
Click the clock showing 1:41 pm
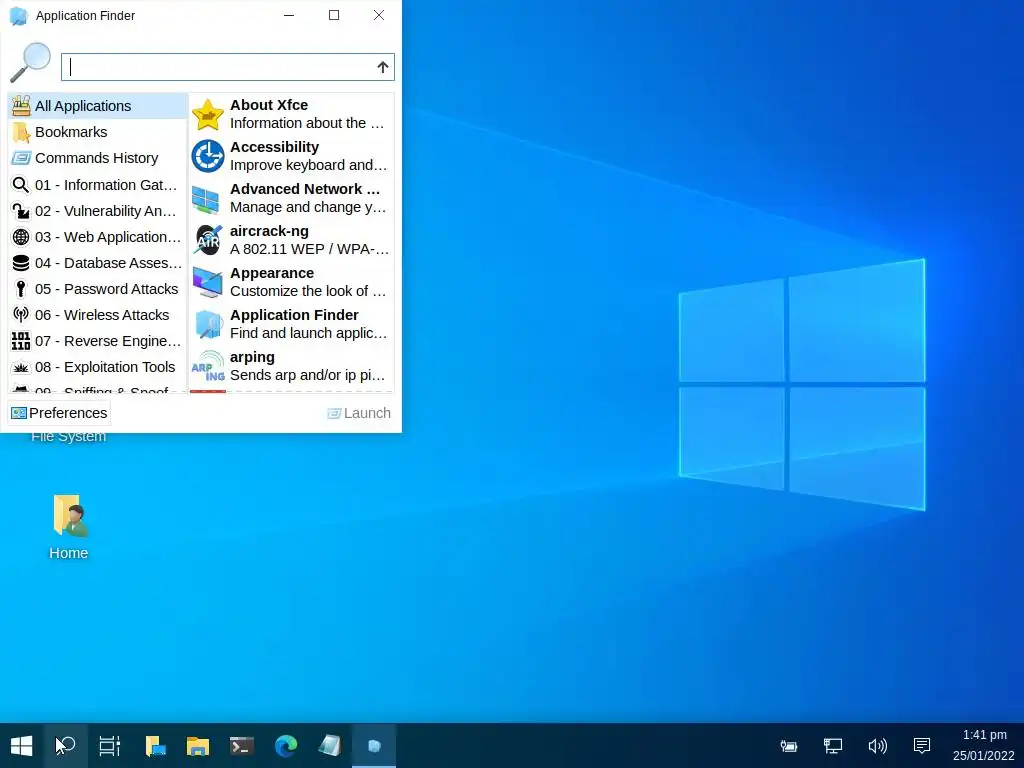[x=984, y=735]
